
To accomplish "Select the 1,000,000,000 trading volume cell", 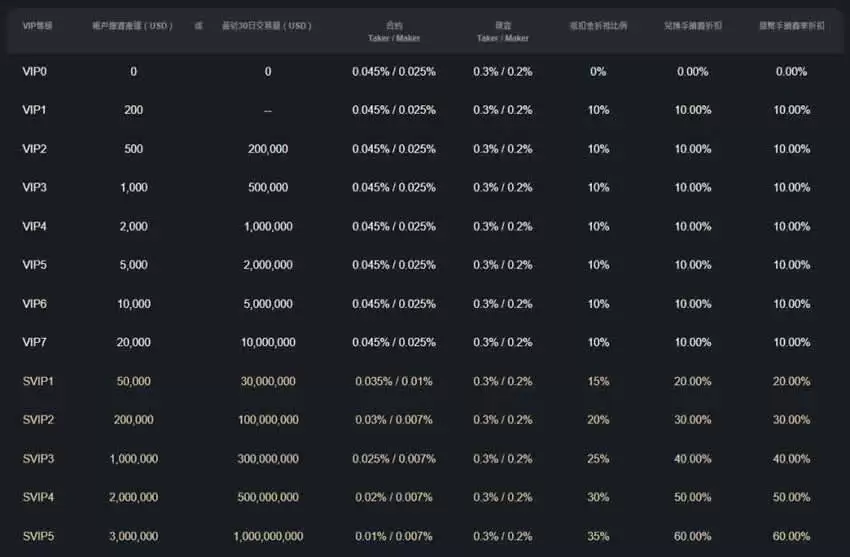I will pyautogui.click(x=268, y=537).
